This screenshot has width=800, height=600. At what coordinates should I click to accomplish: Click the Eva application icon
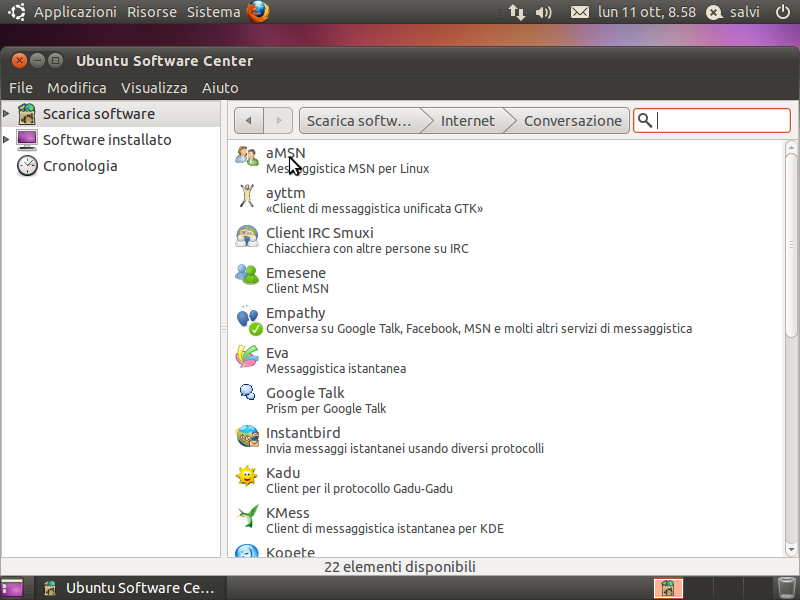click(247, 356)
